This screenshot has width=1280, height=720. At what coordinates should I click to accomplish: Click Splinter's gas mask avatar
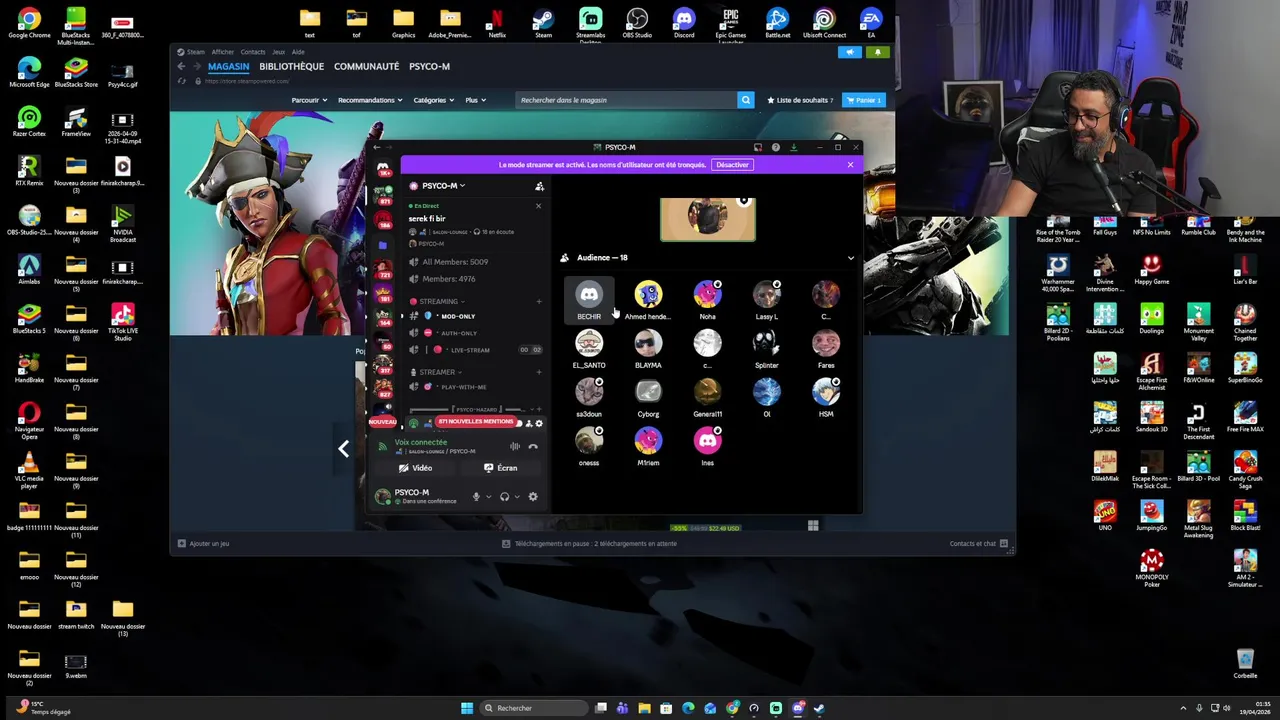click(767, 344)
